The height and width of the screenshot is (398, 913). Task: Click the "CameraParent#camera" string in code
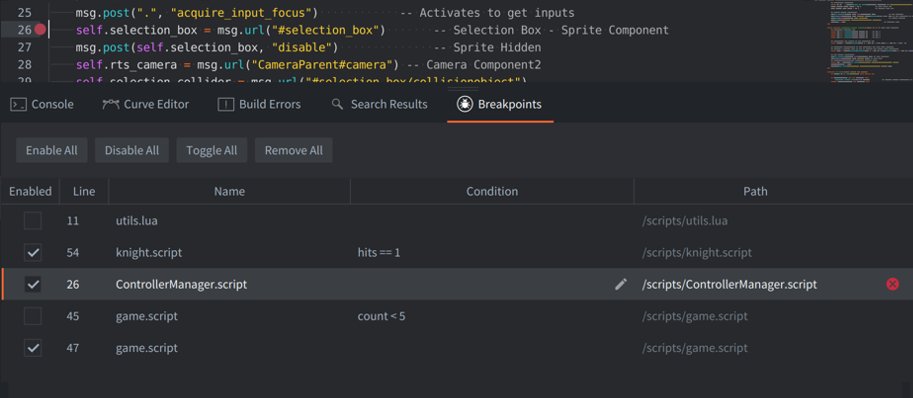pyautogui.click(x=324, y=64)
